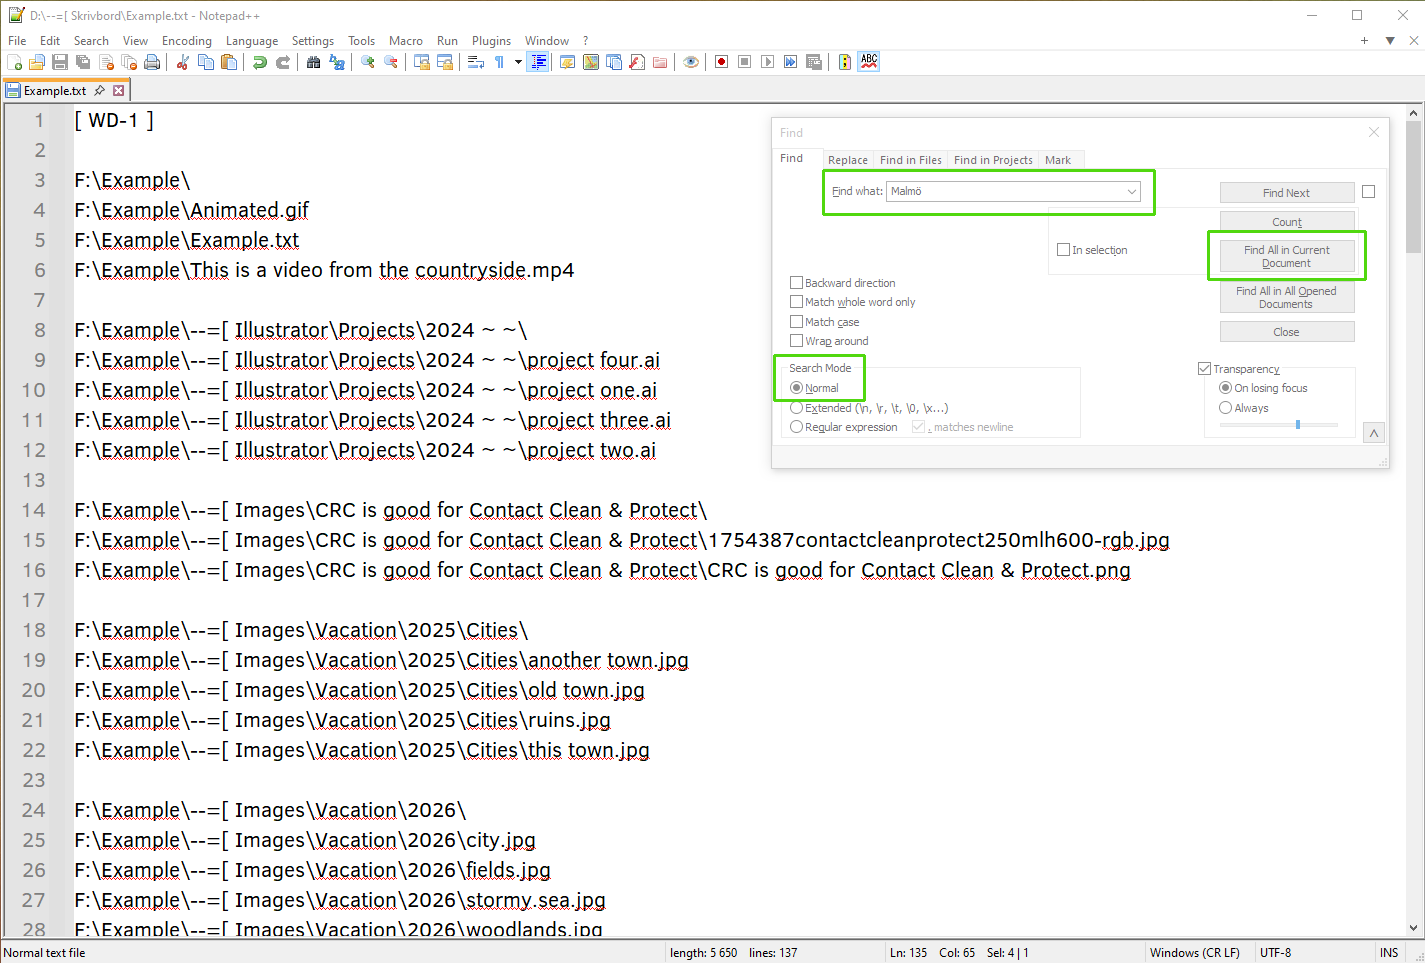Open the Language menu
Image resolution: width=1425 pixels, height=963 pixels.
(x=252, y=41)
